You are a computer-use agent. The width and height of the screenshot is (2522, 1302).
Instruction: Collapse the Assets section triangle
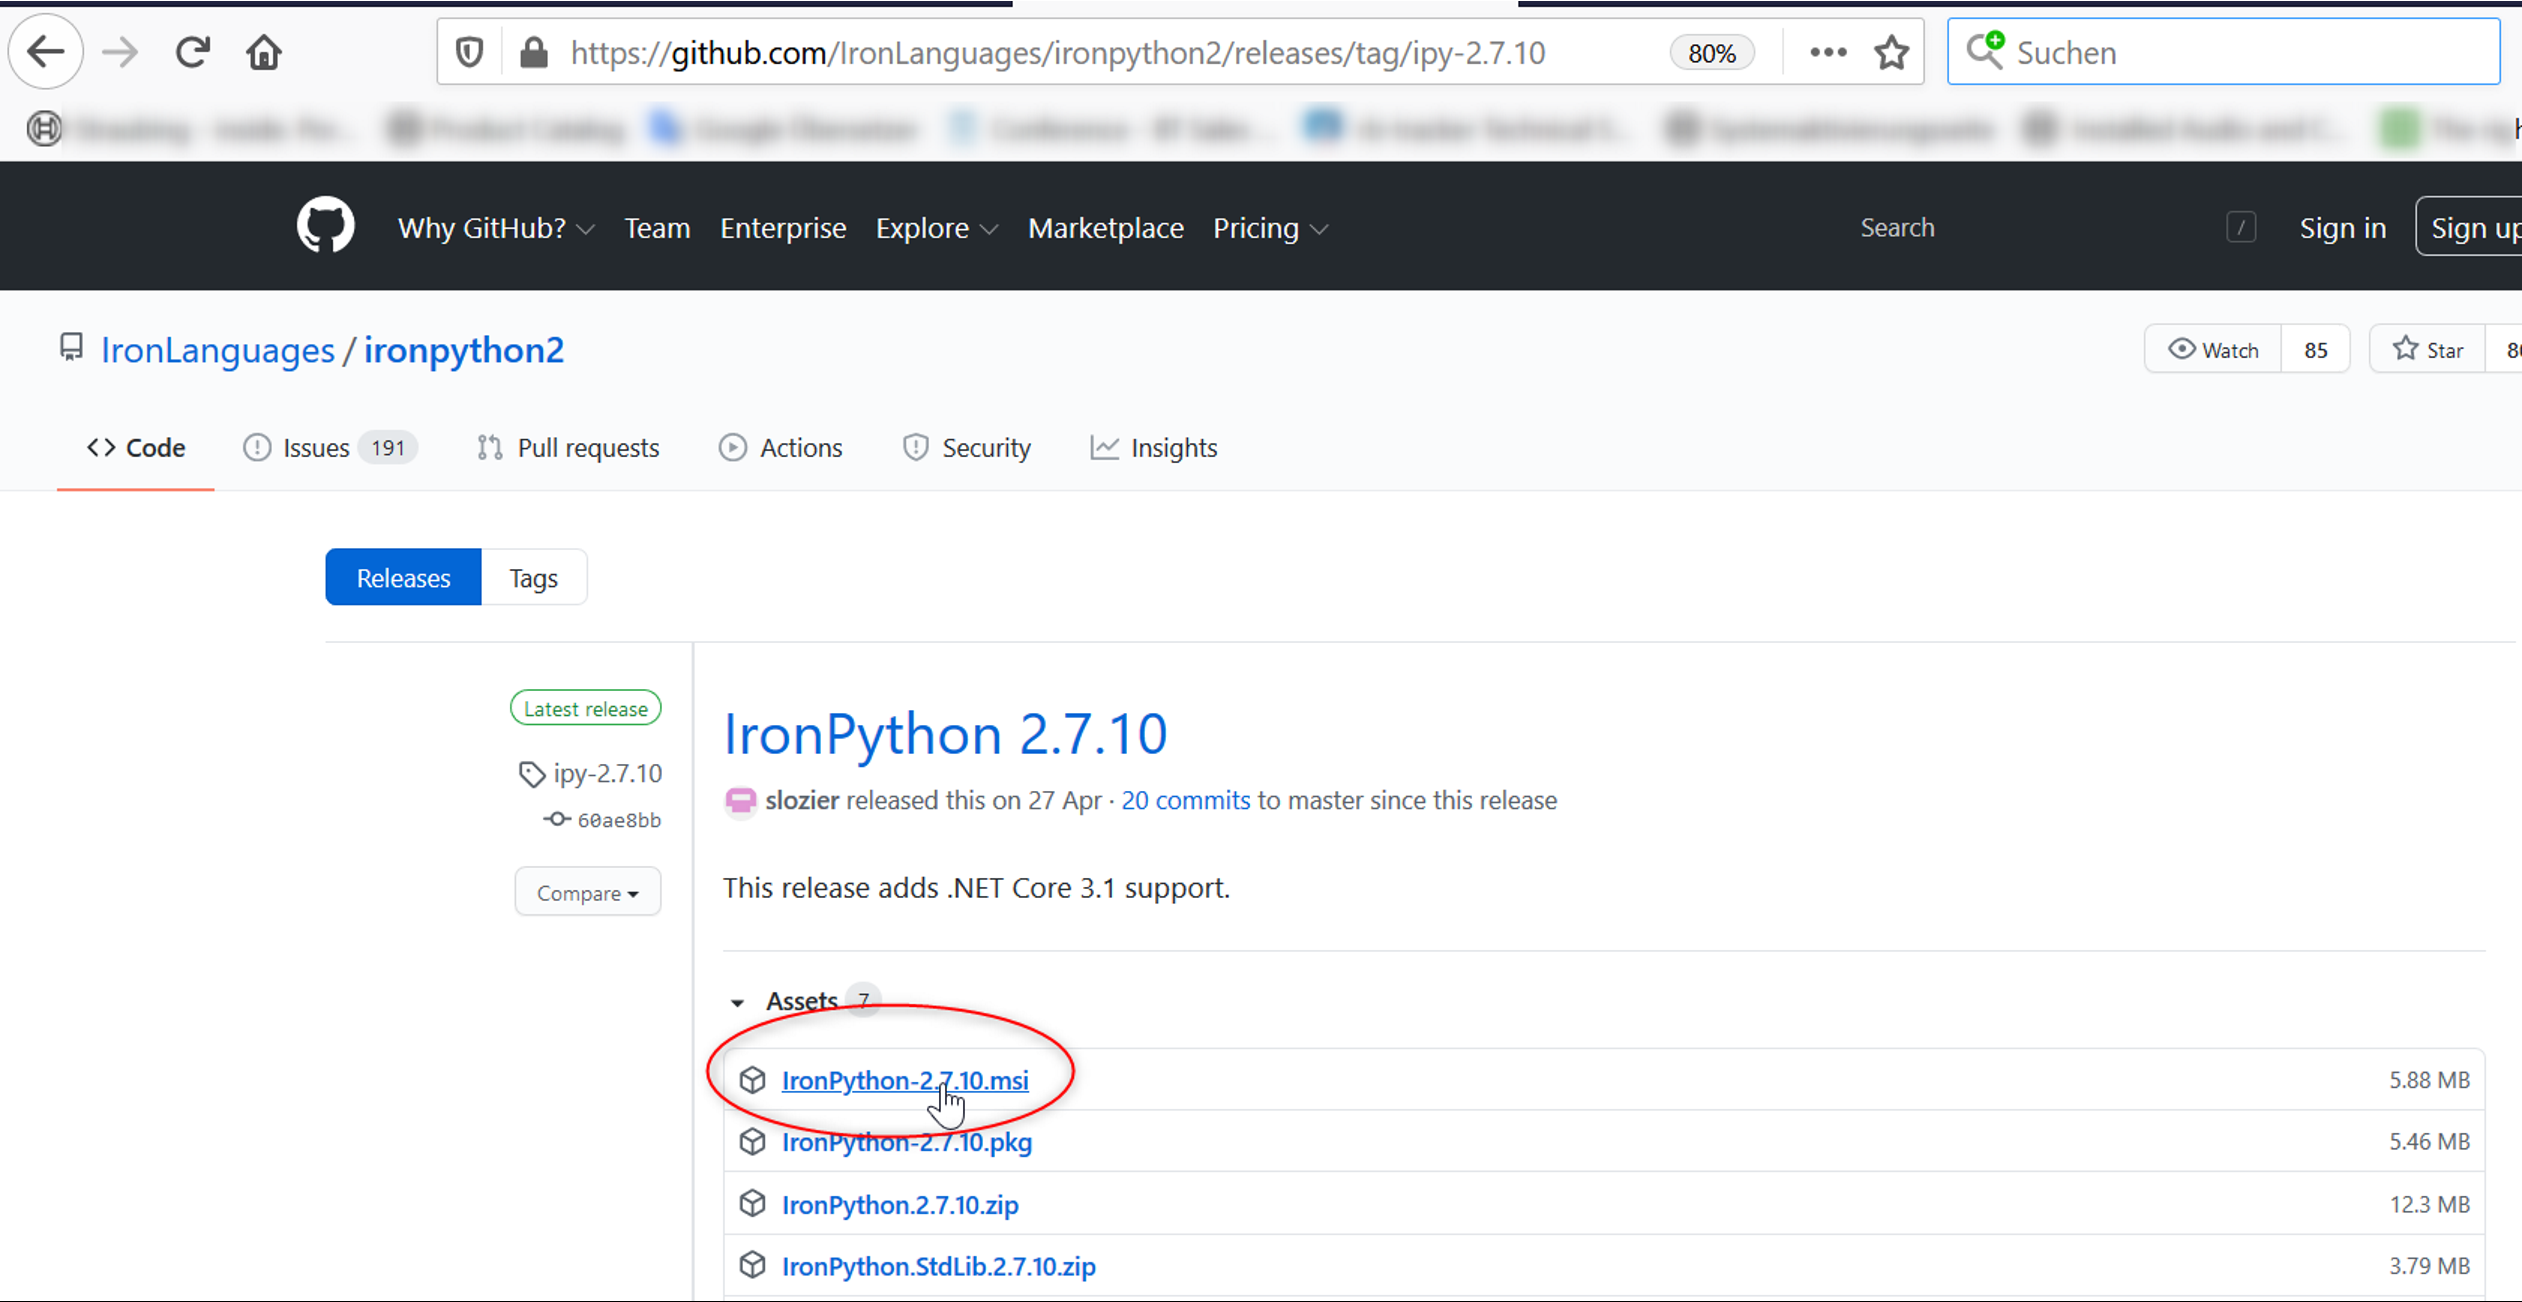tap(738, 1001)
